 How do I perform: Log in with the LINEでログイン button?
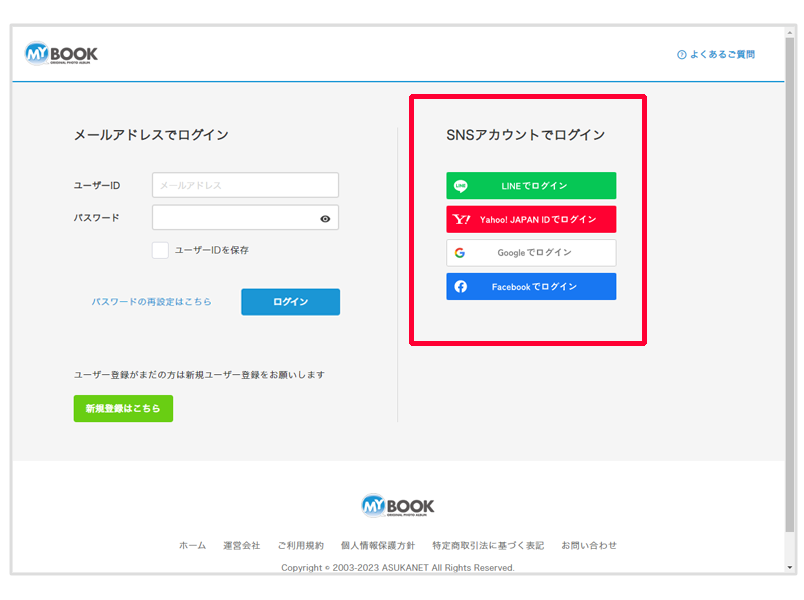click(x=531, y=186)
